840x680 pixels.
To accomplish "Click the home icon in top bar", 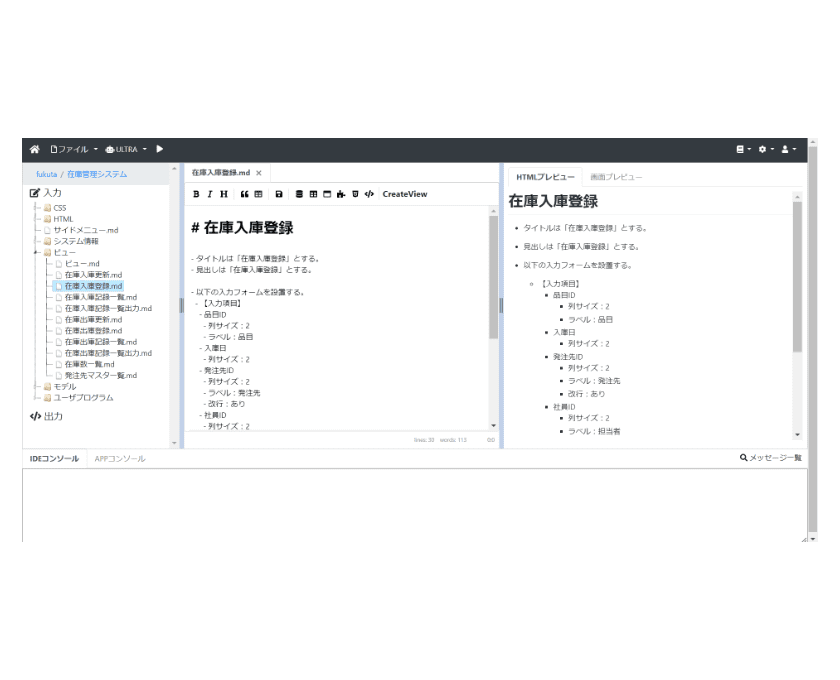I will (x=35, y=149).
